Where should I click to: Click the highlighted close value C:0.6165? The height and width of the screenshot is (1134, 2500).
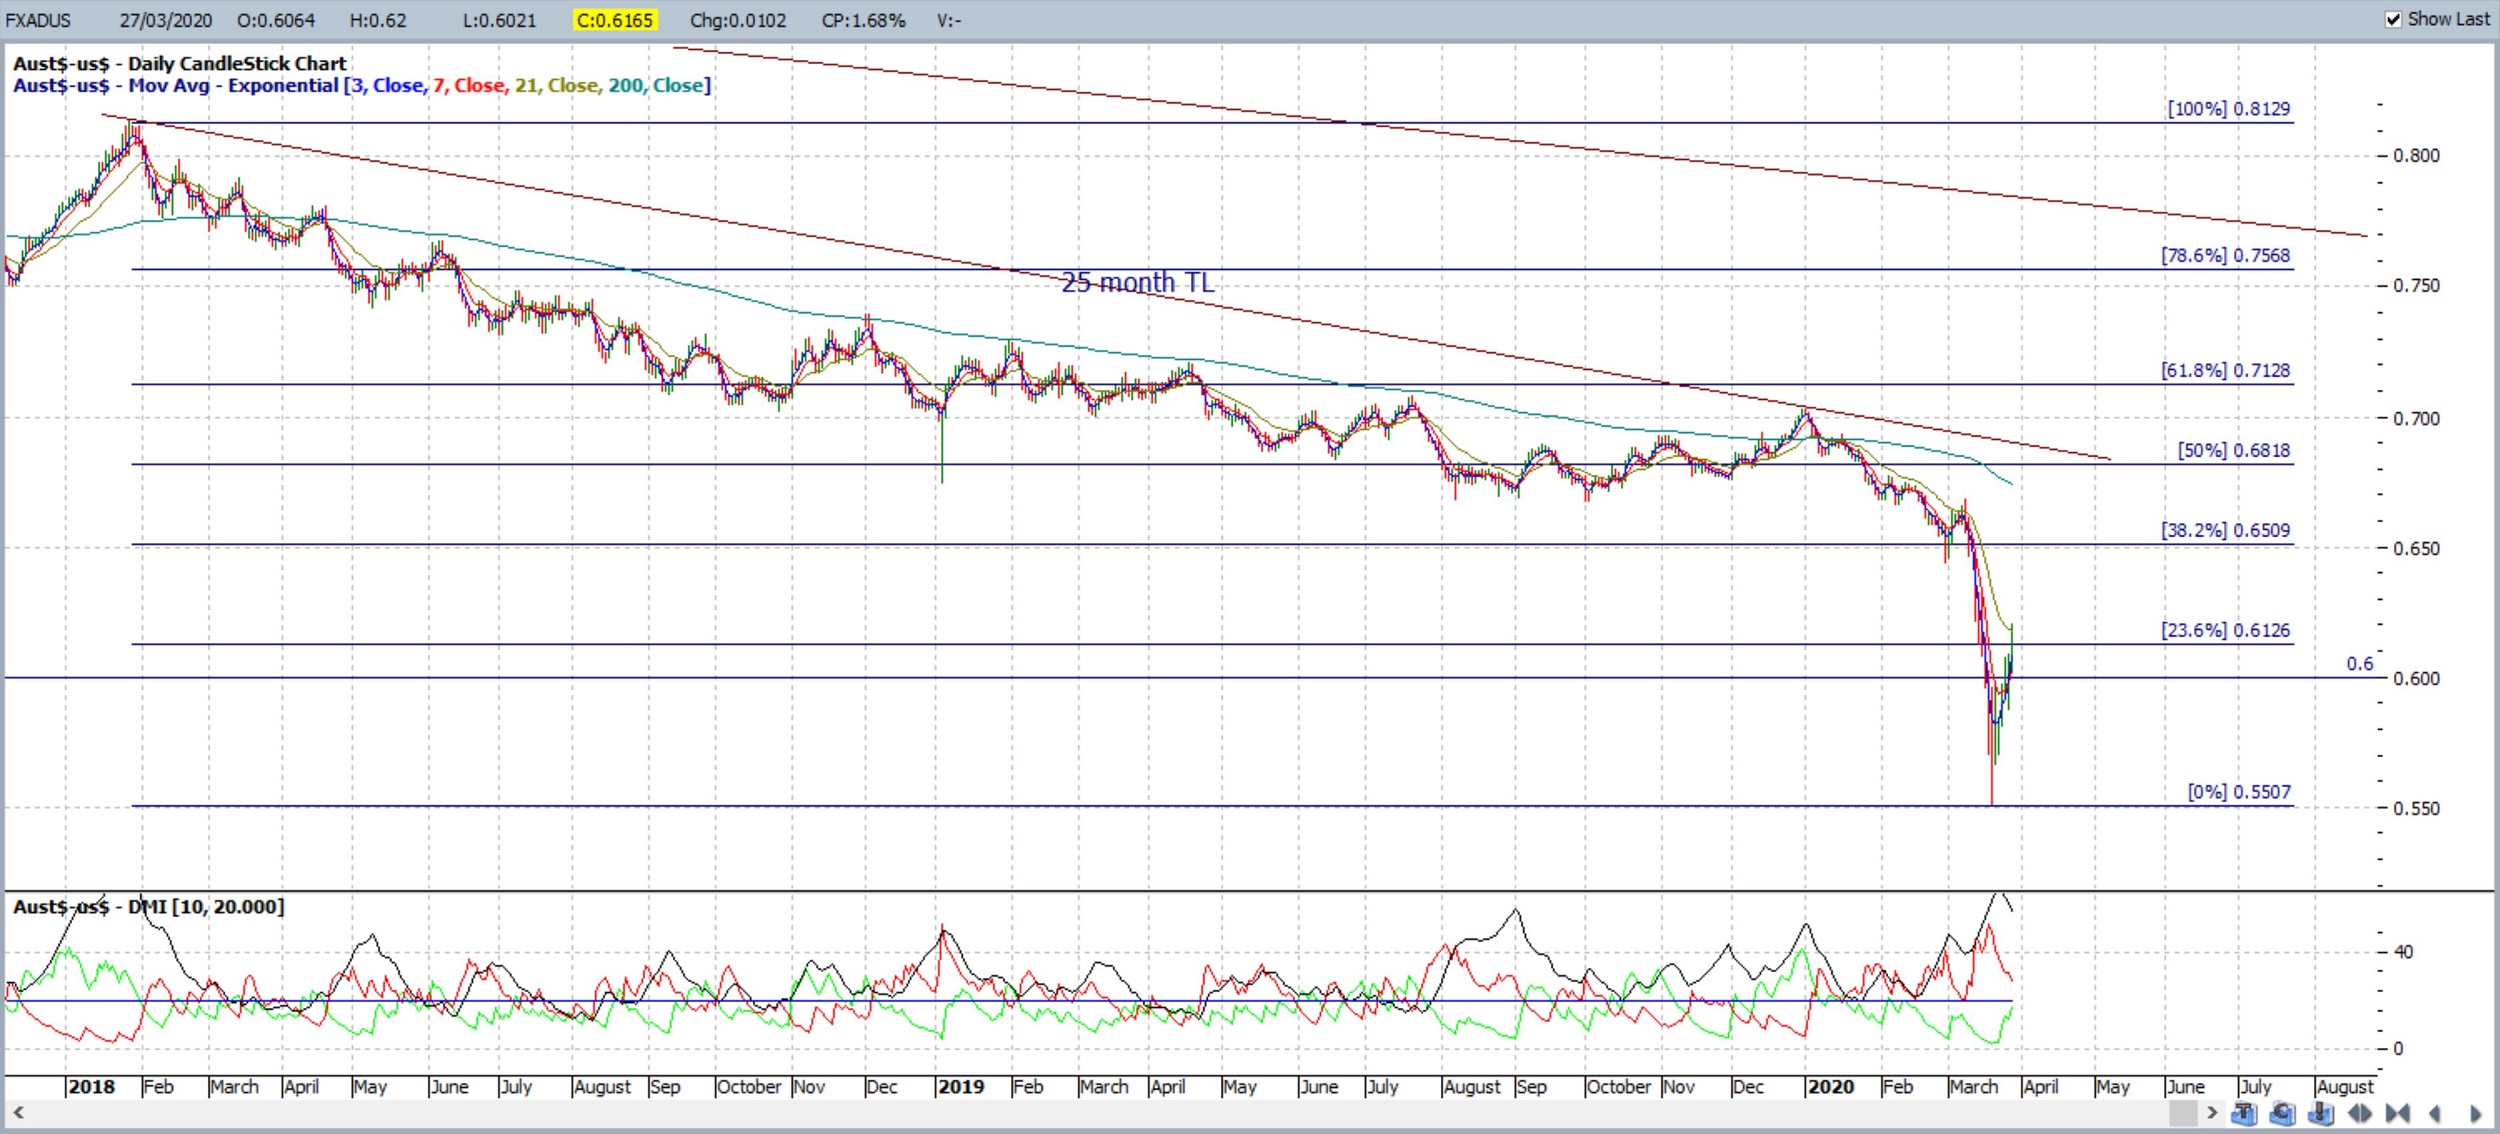[615, 20]
